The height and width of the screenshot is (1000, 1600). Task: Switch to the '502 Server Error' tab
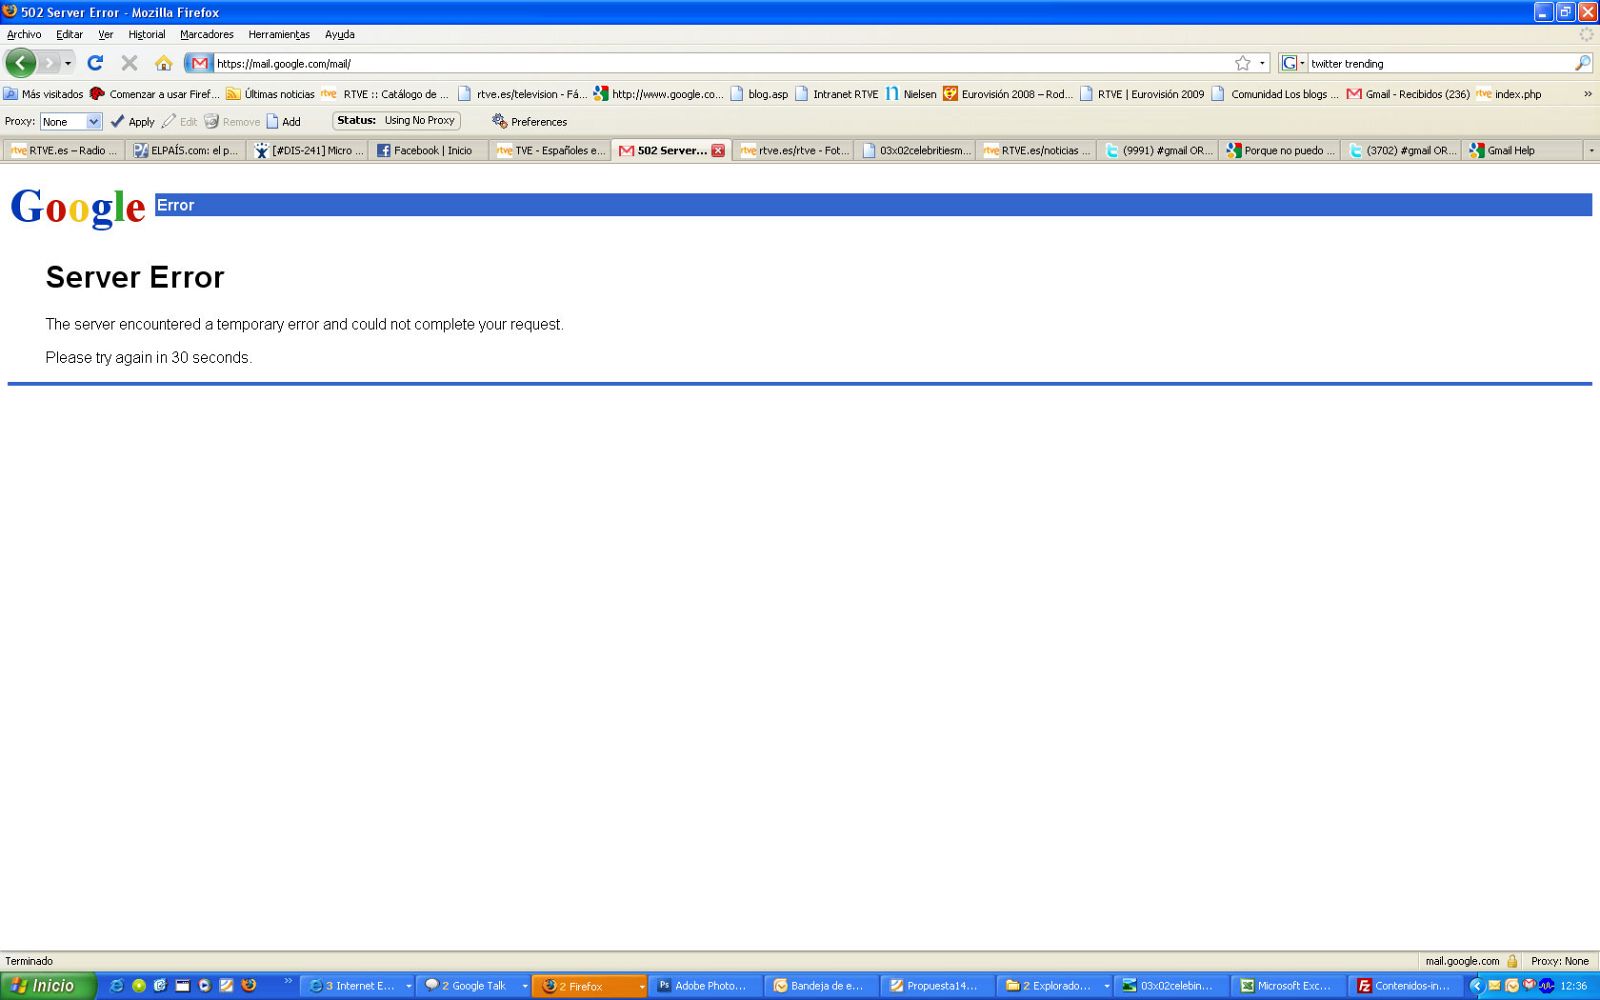click(668, 150)
